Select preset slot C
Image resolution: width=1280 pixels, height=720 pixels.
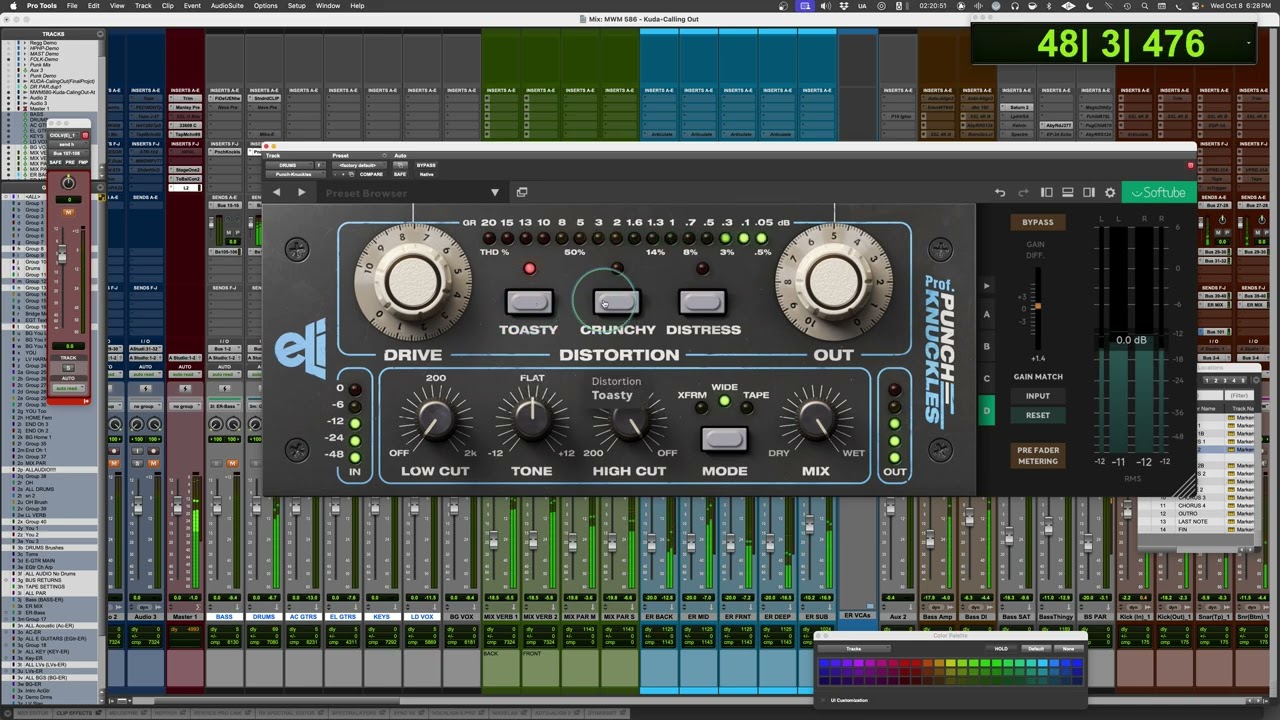(x=987, y=378)
